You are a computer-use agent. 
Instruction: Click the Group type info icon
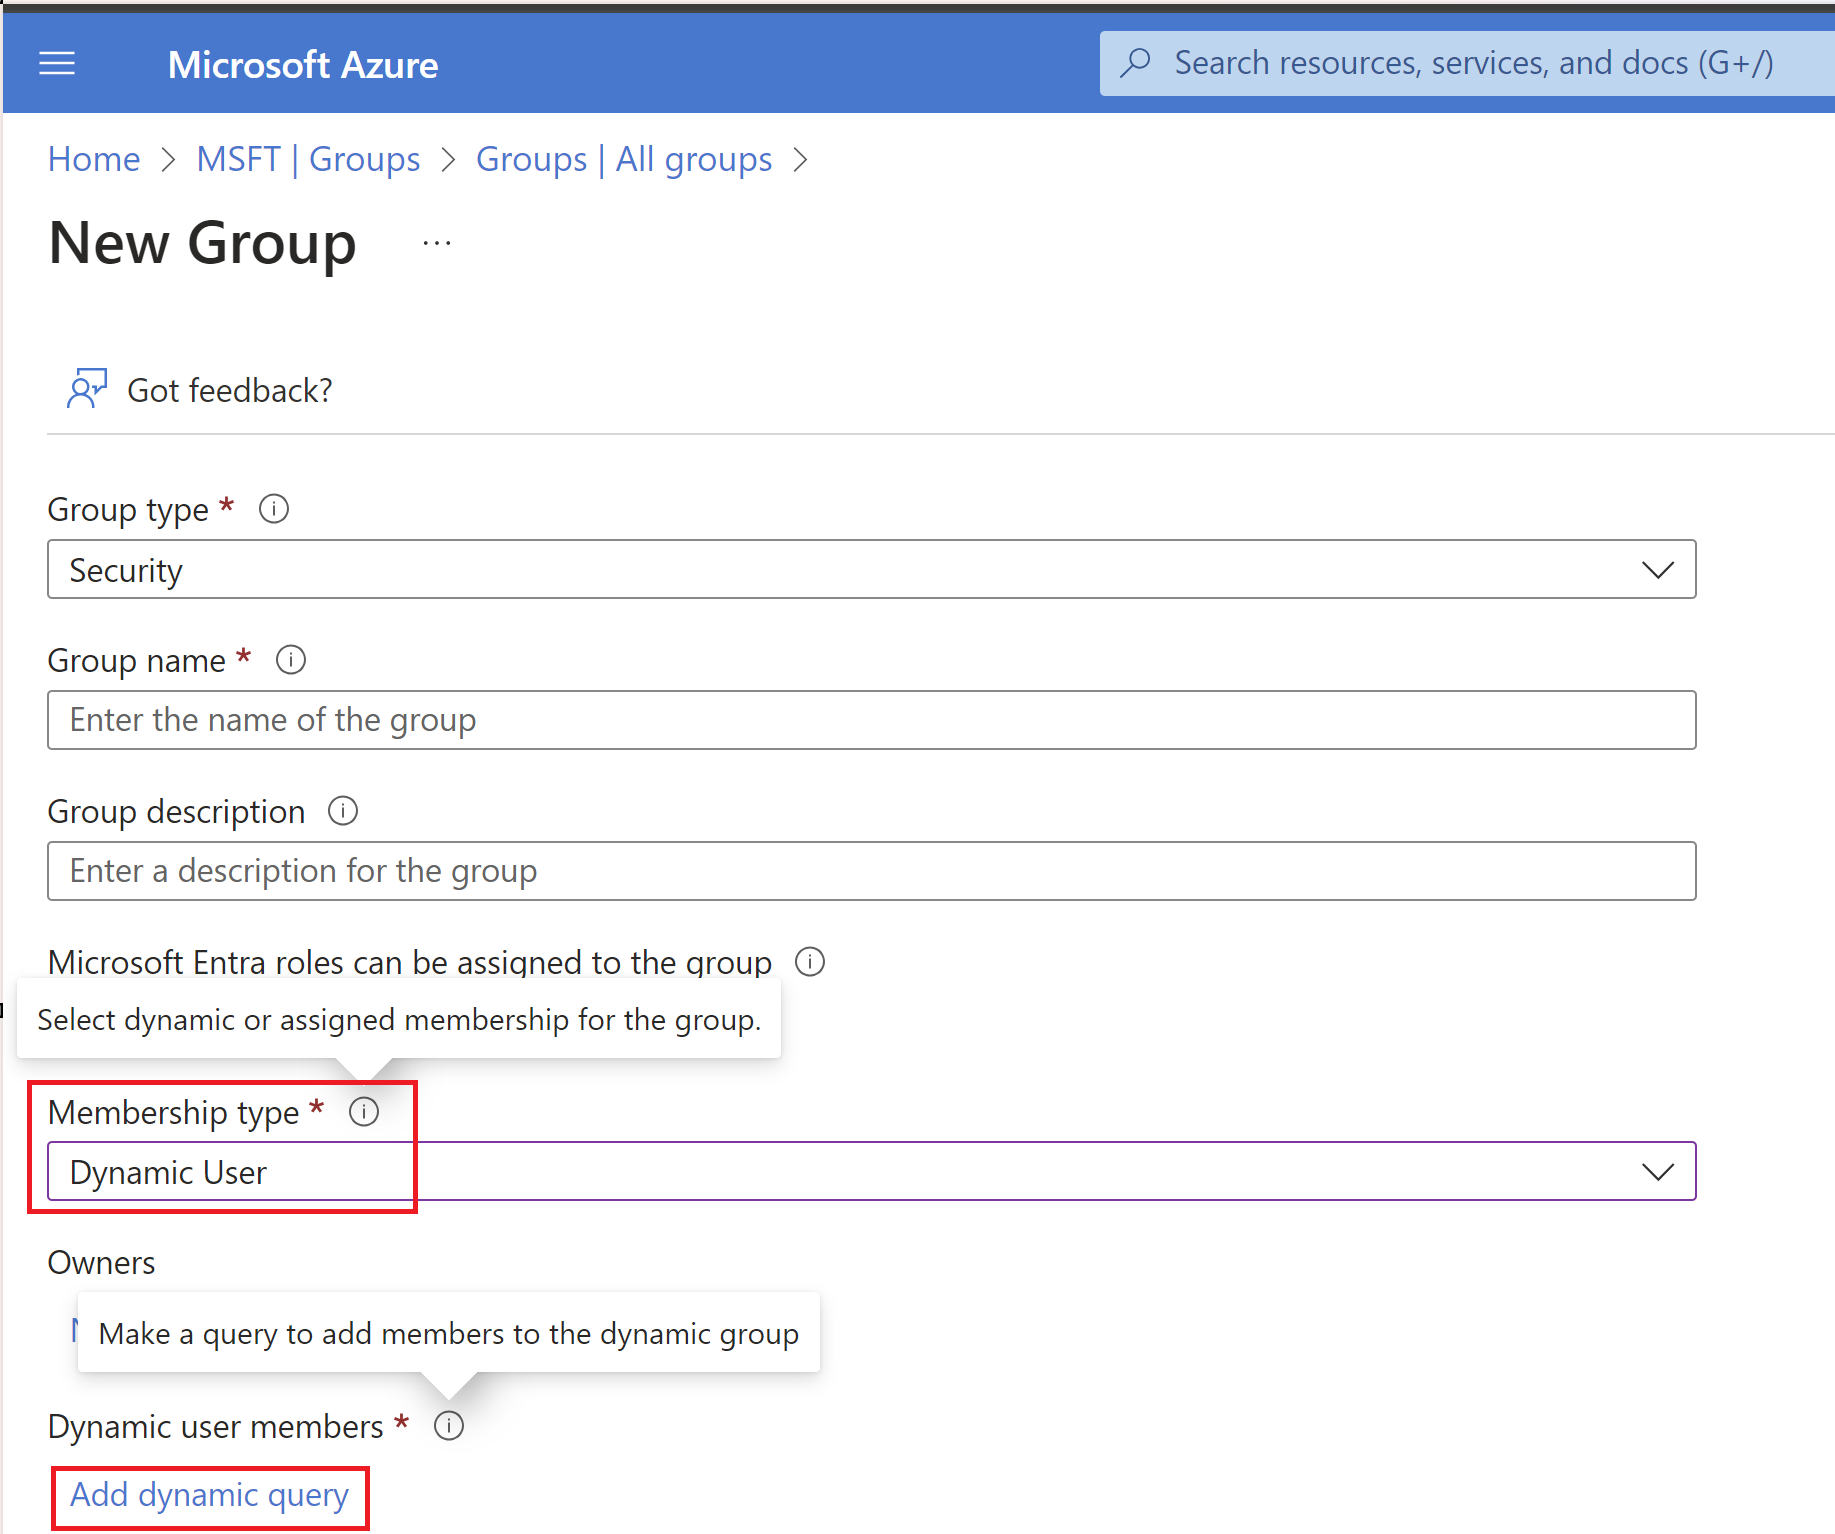pyautogui.click(x=274, y=509)
